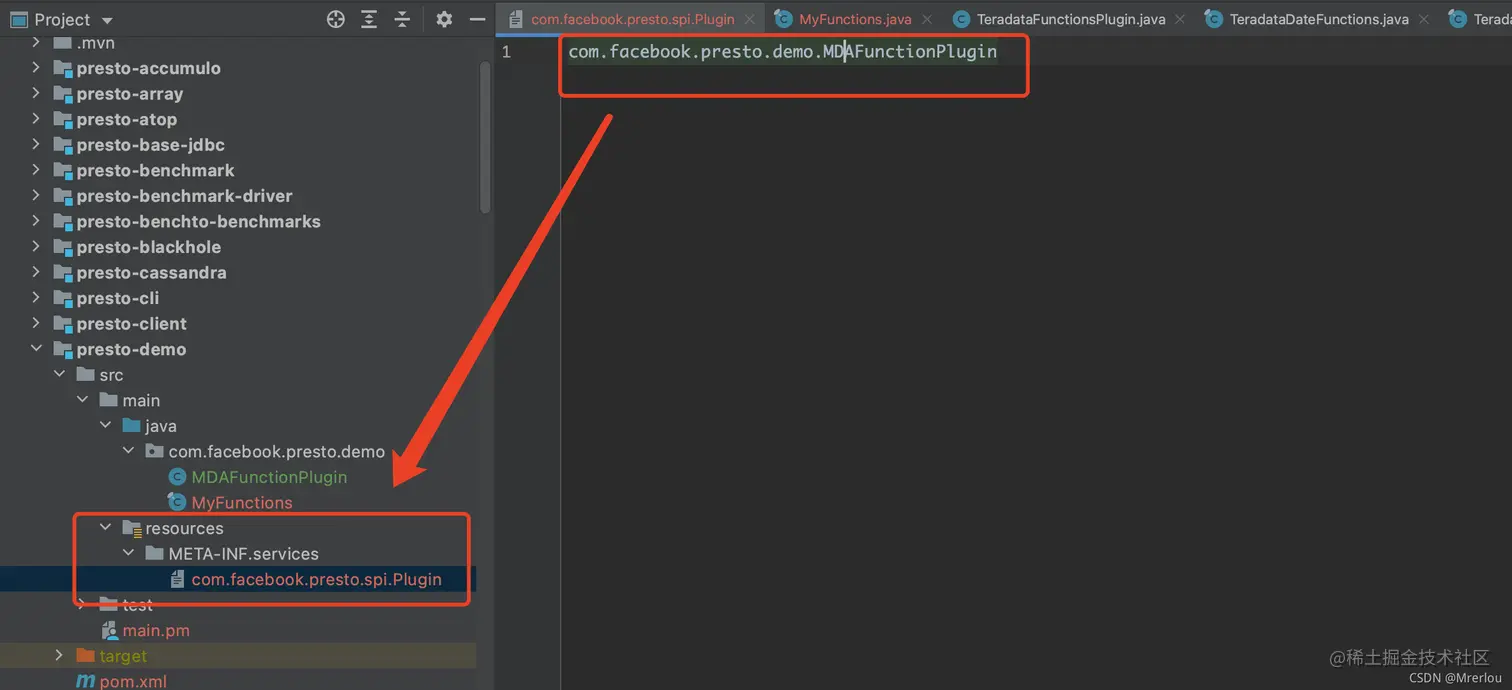Collapse the src folder
This screenshot has width=1512, height=690.
point(59,374)
